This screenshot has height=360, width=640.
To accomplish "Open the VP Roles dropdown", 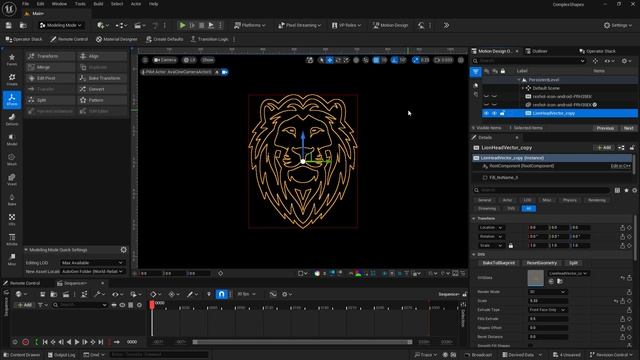I will pos(347,25).
